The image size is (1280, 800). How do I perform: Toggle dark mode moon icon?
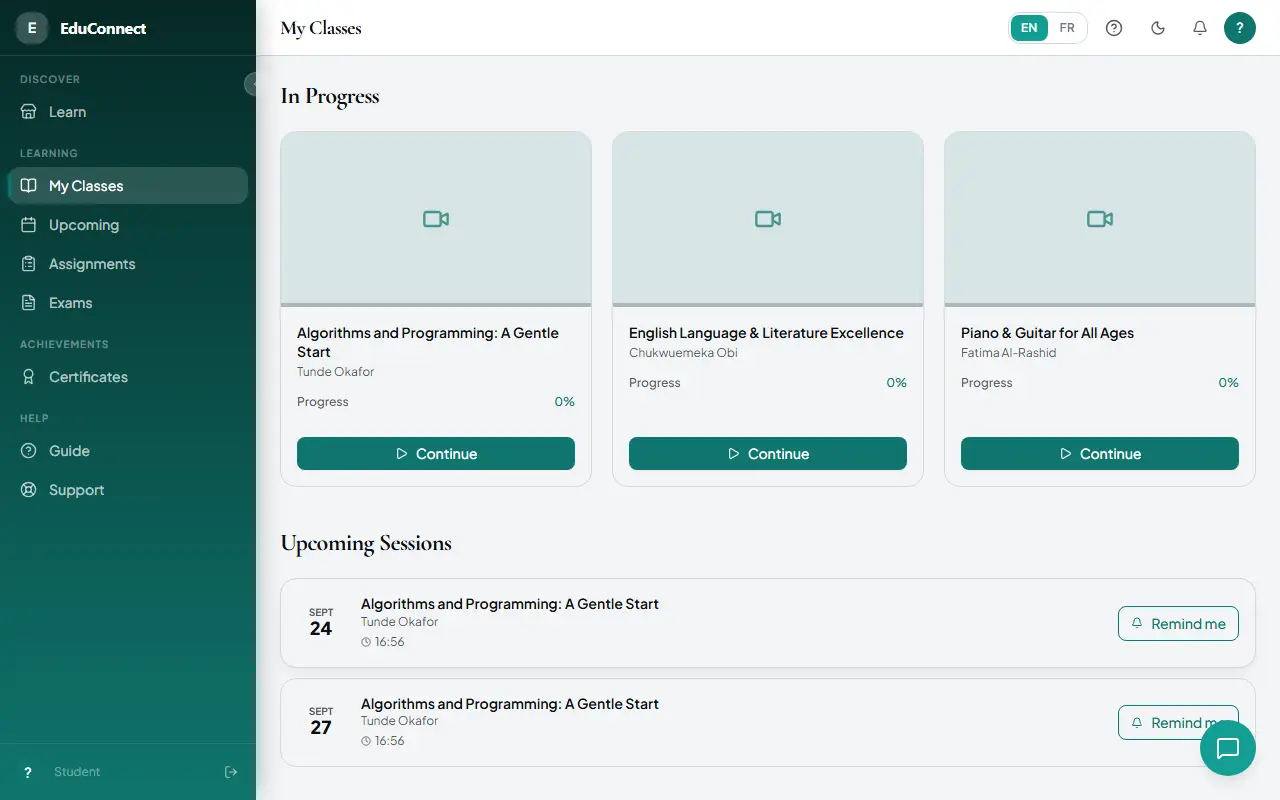coord(1158,28)
